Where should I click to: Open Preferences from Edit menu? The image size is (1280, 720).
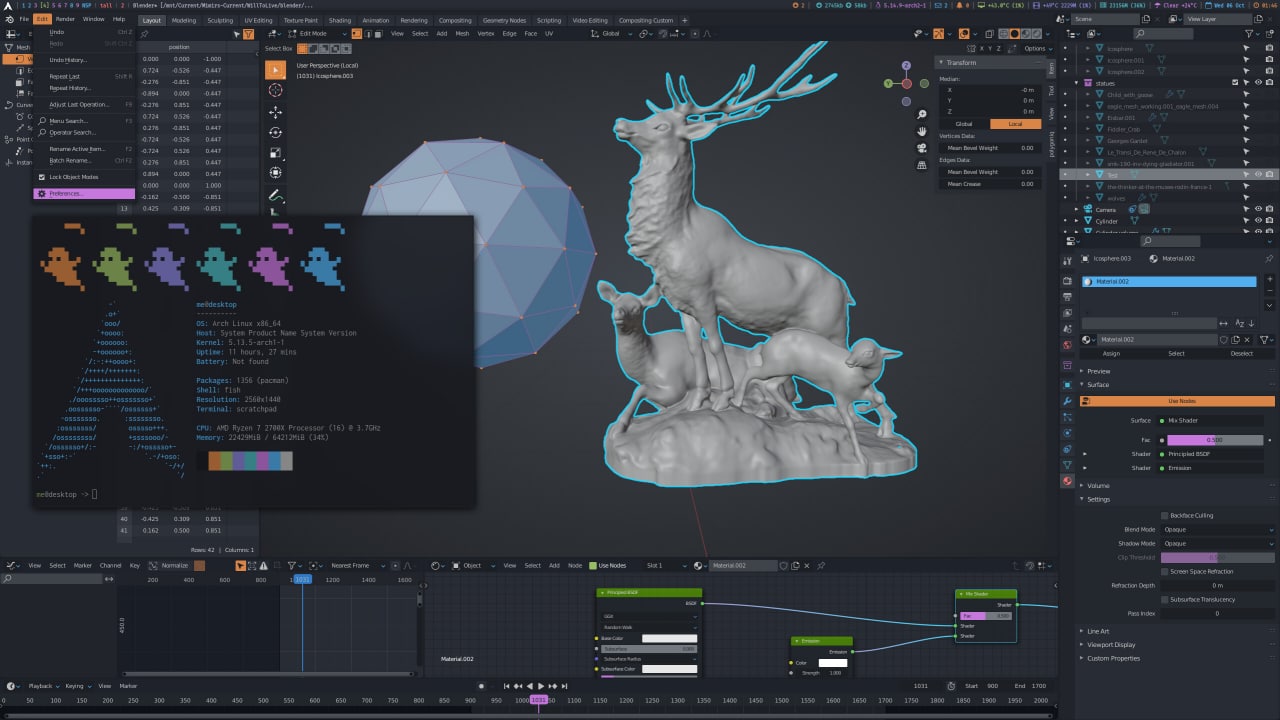[84, 194]
